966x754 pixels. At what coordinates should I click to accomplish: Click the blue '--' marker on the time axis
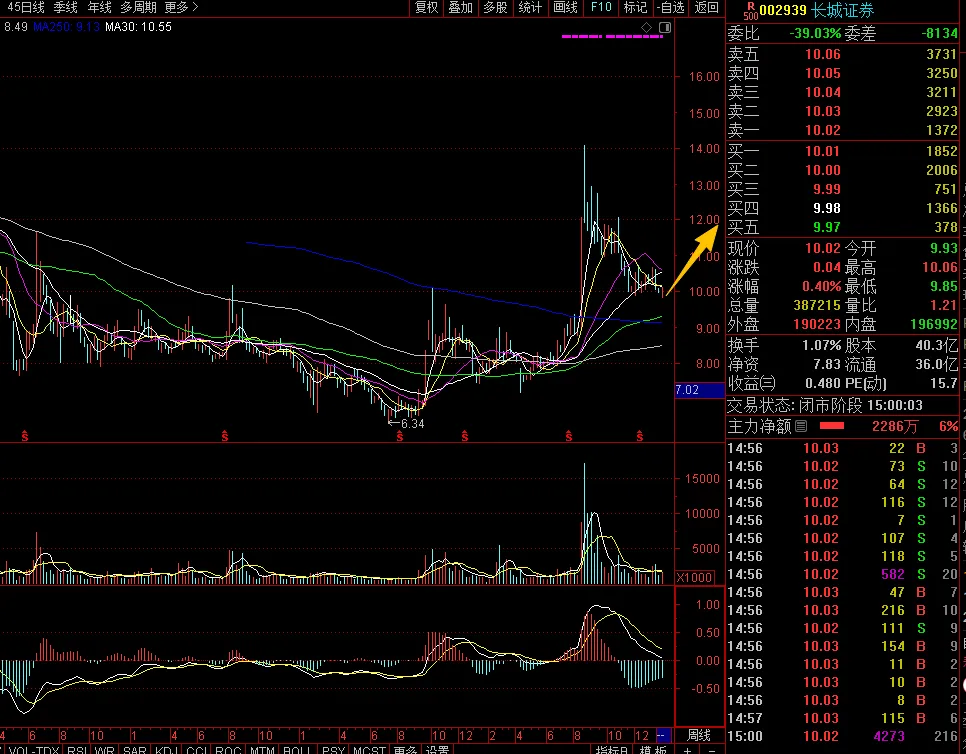click(x=662, y=736)
